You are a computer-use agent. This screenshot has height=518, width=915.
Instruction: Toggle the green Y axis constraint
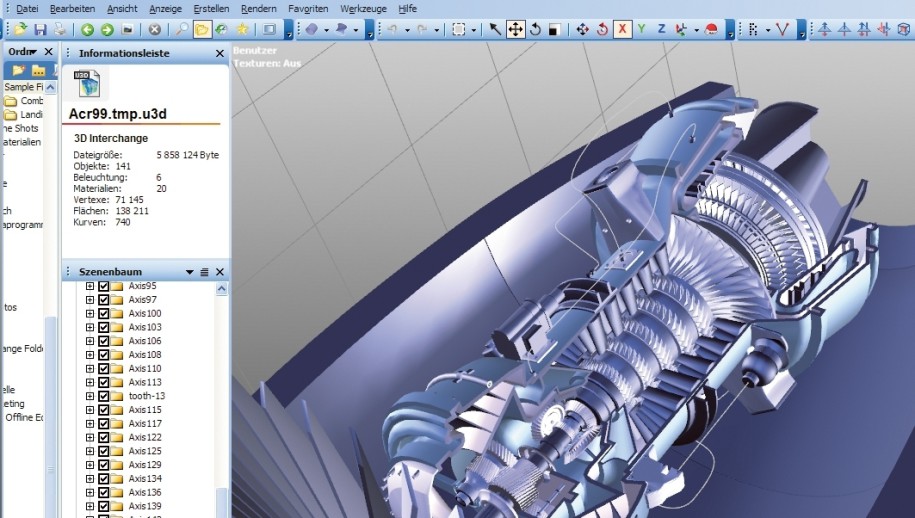click(641, 29)
